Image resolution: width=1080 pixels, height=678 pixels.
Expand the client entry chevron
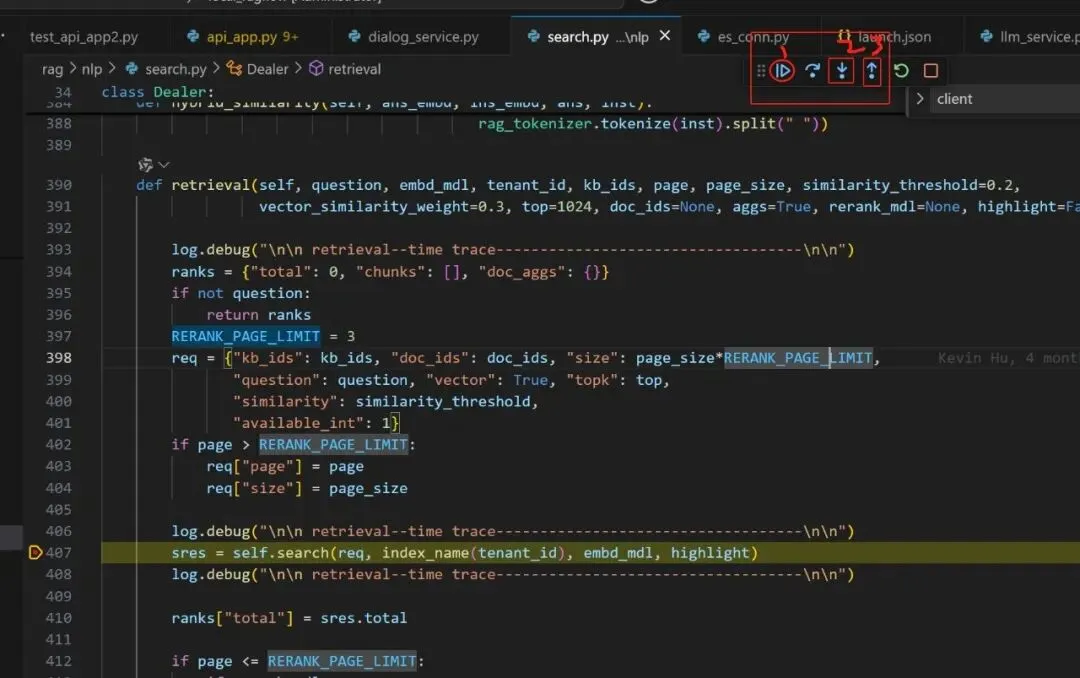920,99
